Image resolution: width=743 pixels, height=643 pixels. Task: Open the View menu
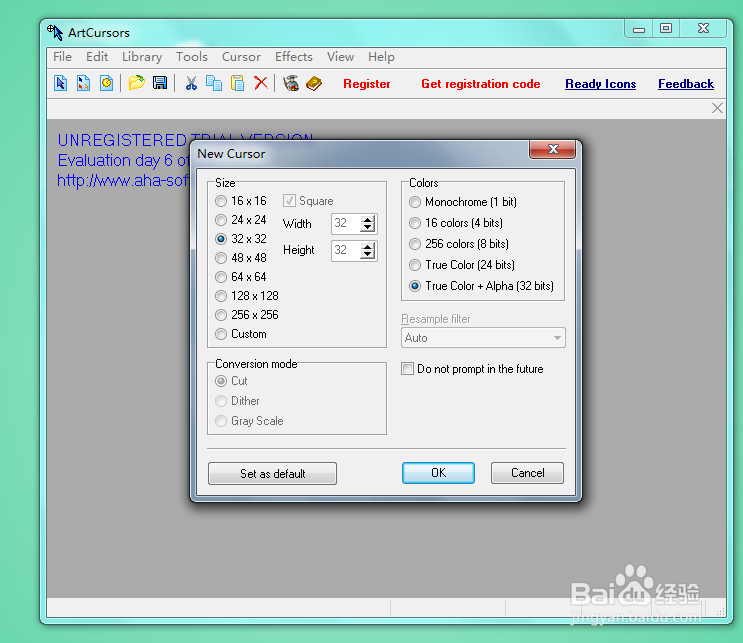[340, 57]
